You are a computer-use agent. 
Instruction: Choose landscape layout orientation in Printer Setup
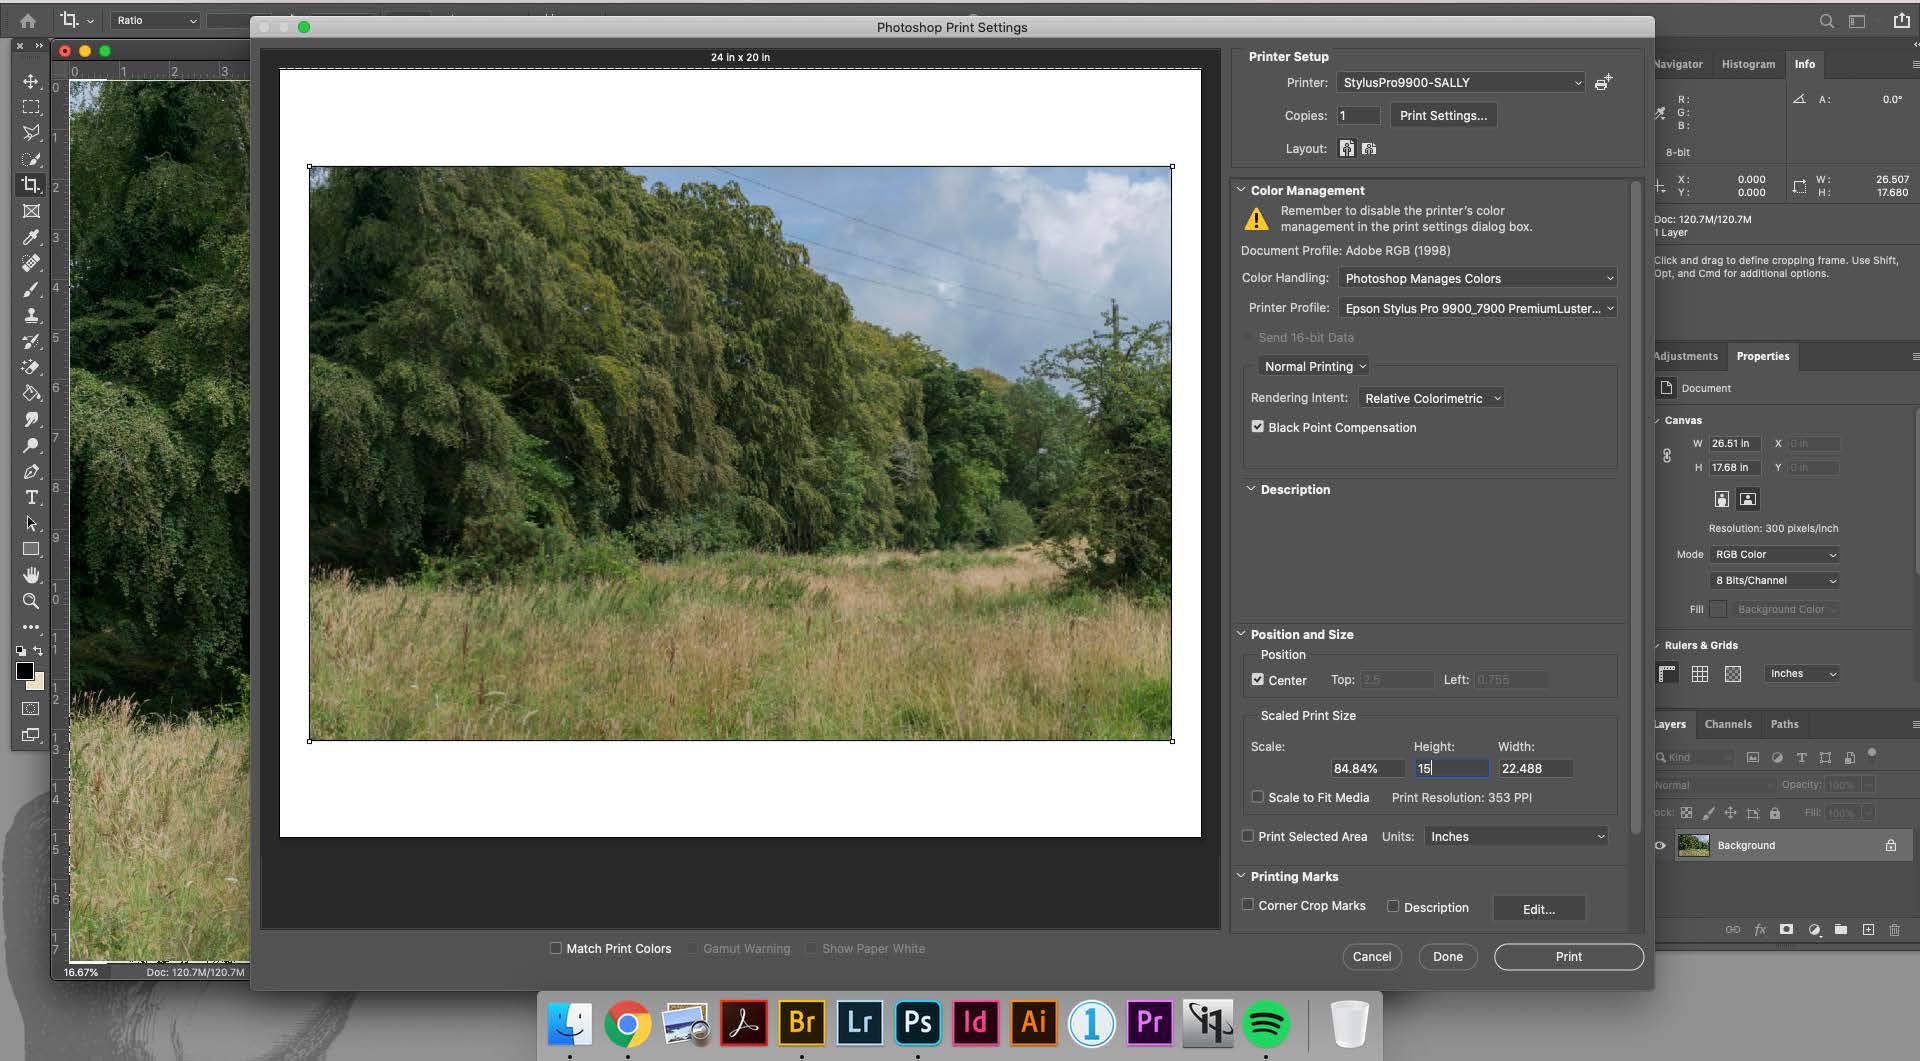[x=1369, y=148]
